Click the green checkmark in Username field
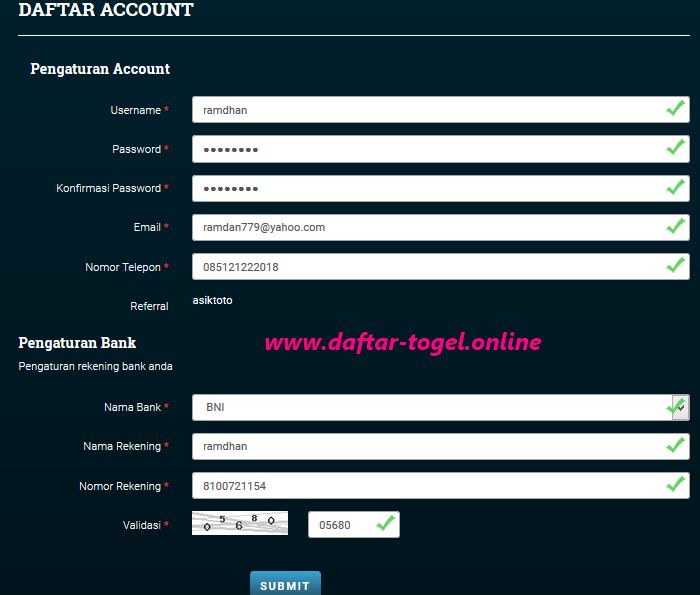Image resolution: width=700 pixels, height=595 pixels. tap(675, 108)
